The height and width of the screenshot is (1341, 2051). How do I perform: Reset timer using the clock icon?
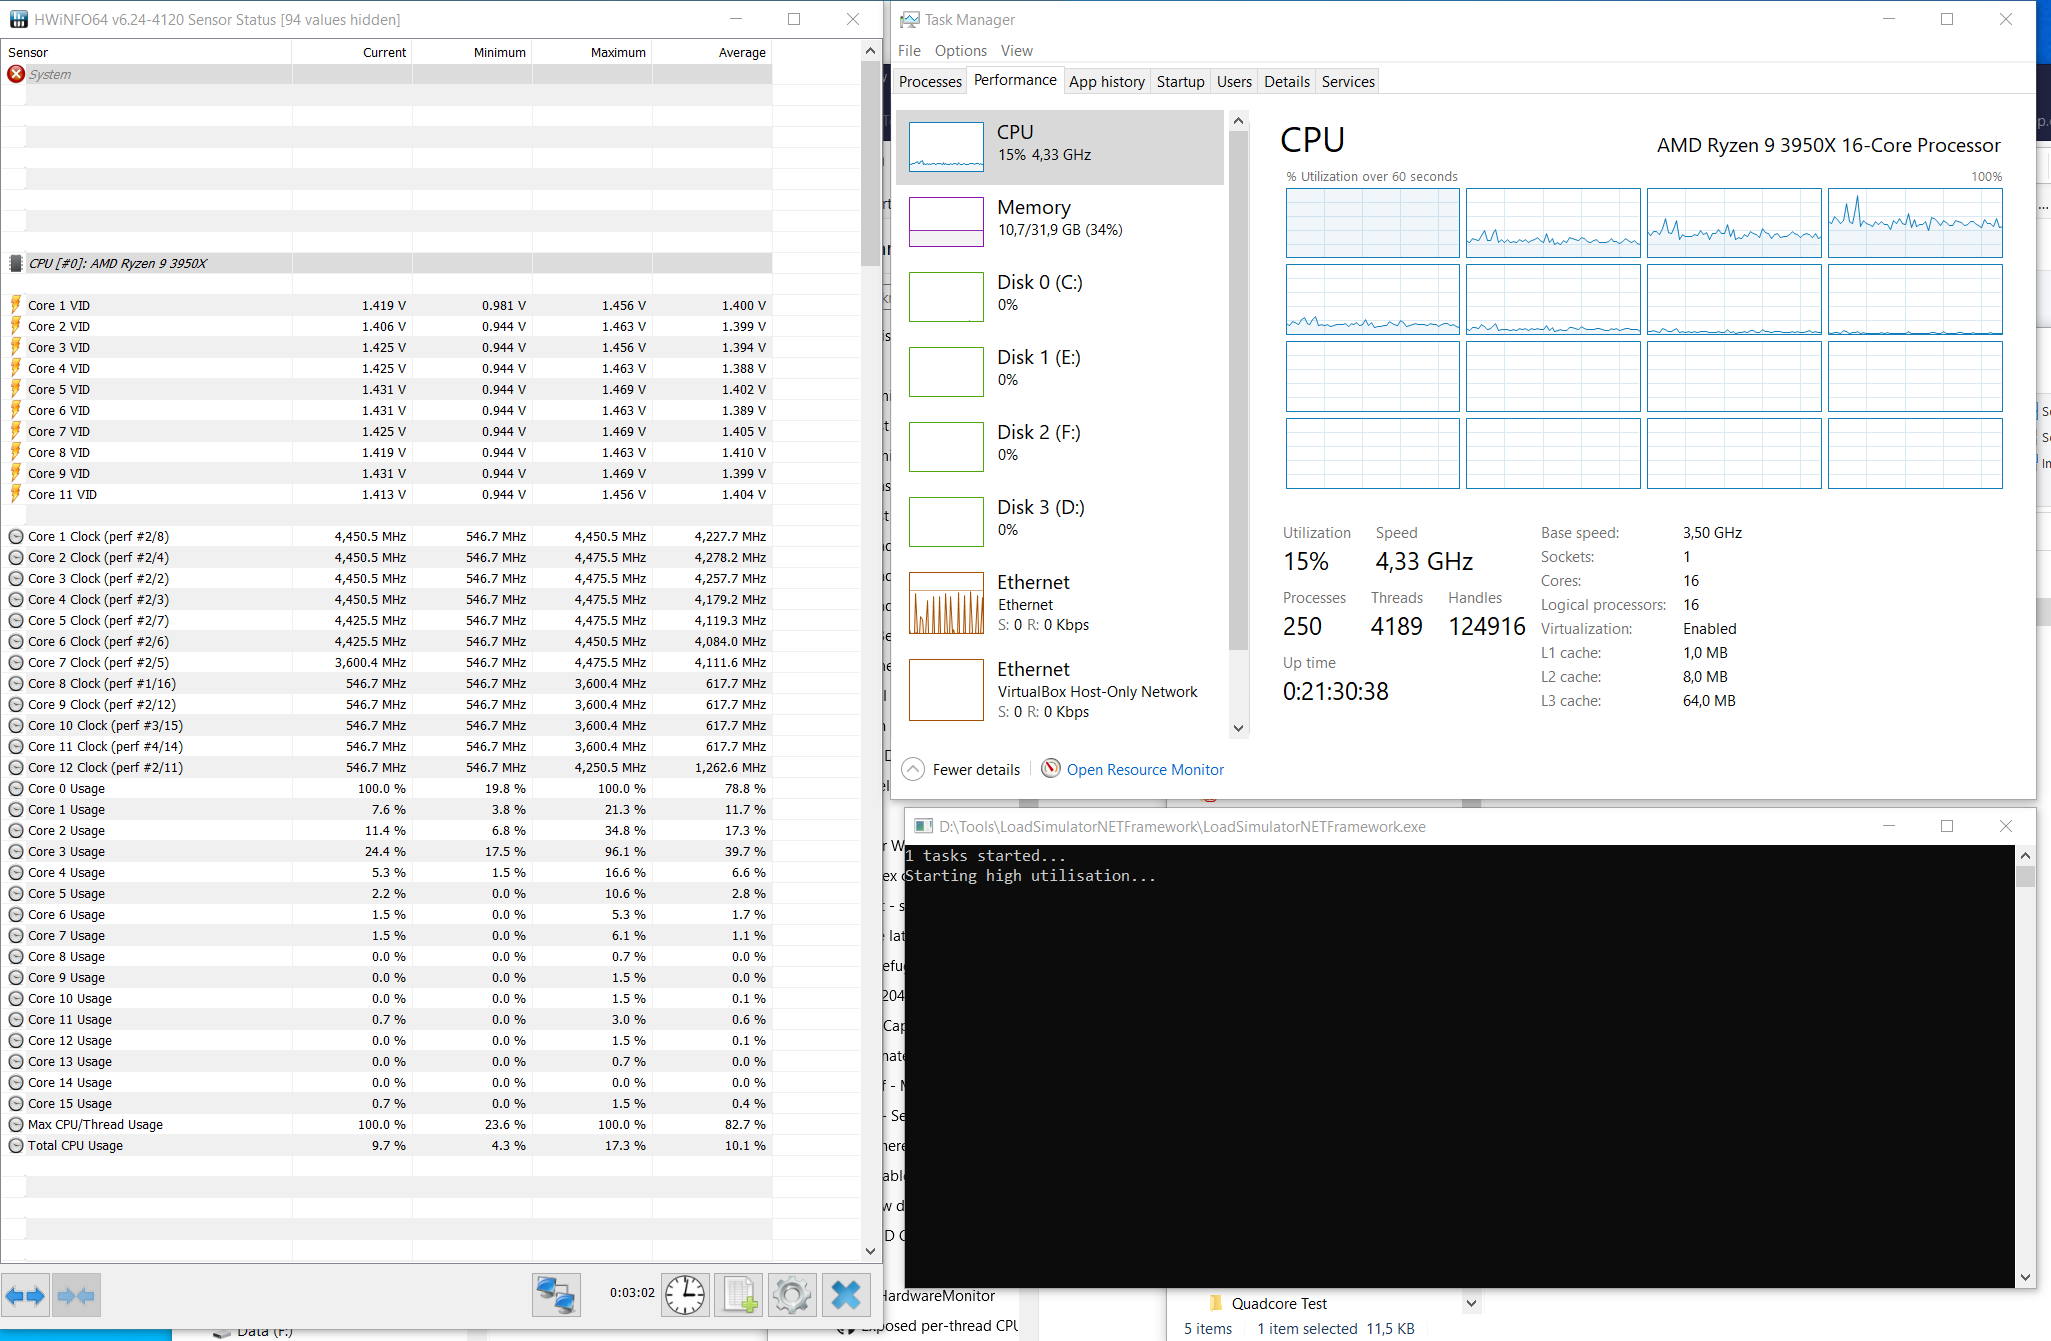click(685, 1295)
